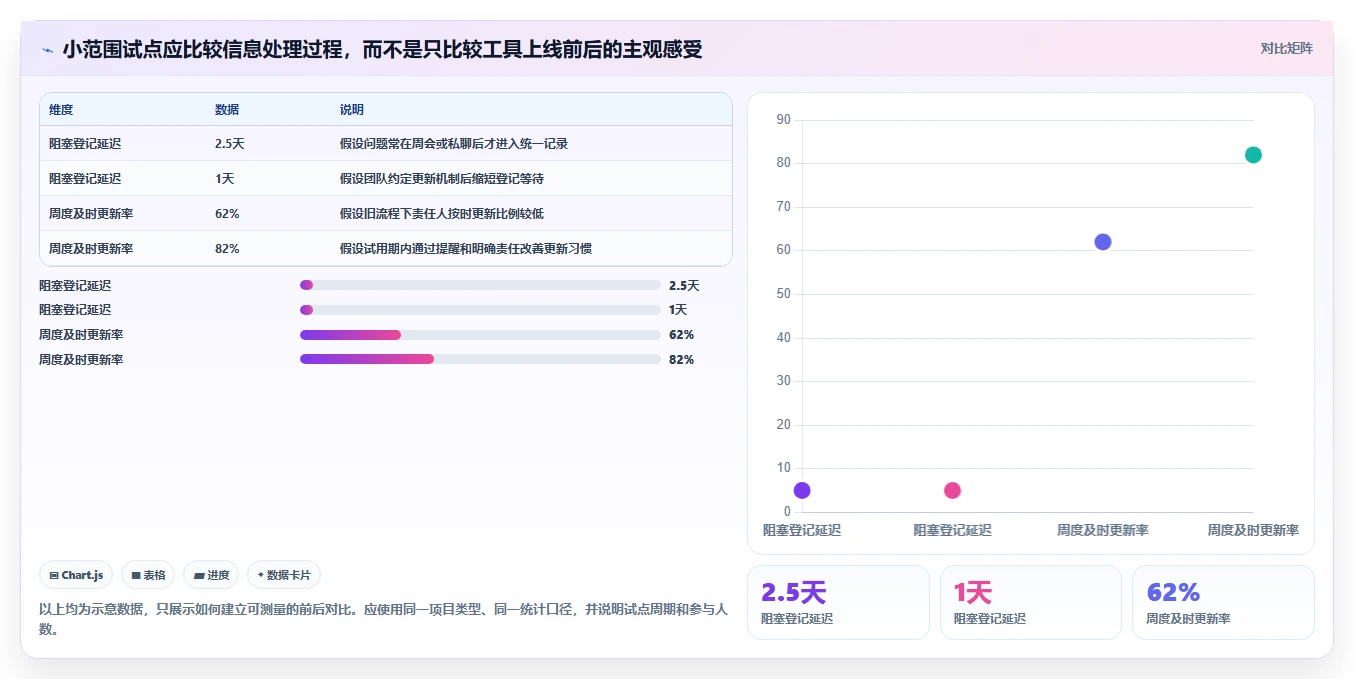1354x679 pixels.
Task: Click the purple data point on the chart
Action: (802, 490)
